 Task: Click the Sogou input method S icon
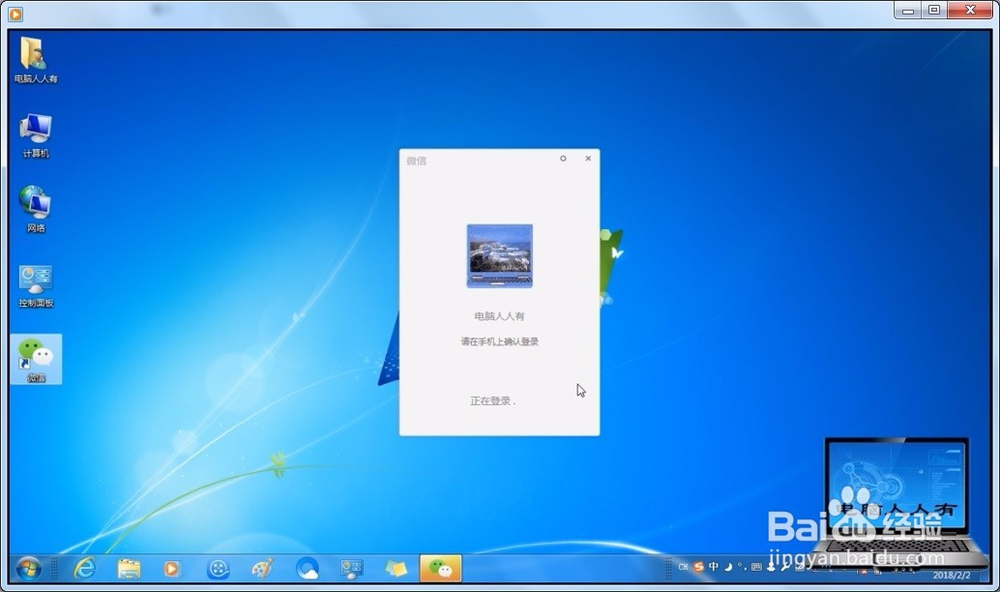point(699,566)
